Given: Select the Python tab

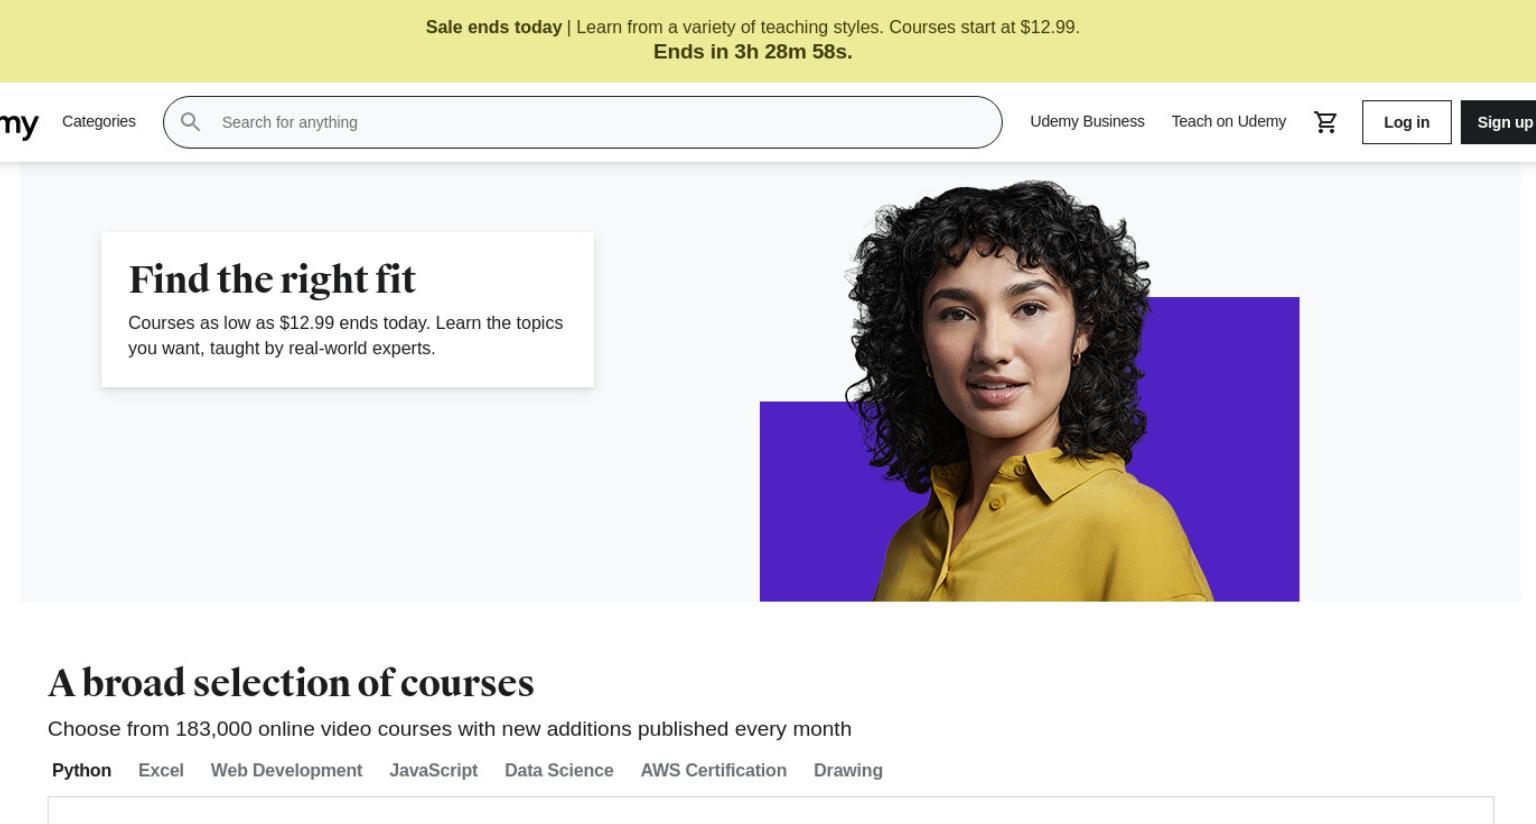Looking at the screenshot, I should pos(82,770).
